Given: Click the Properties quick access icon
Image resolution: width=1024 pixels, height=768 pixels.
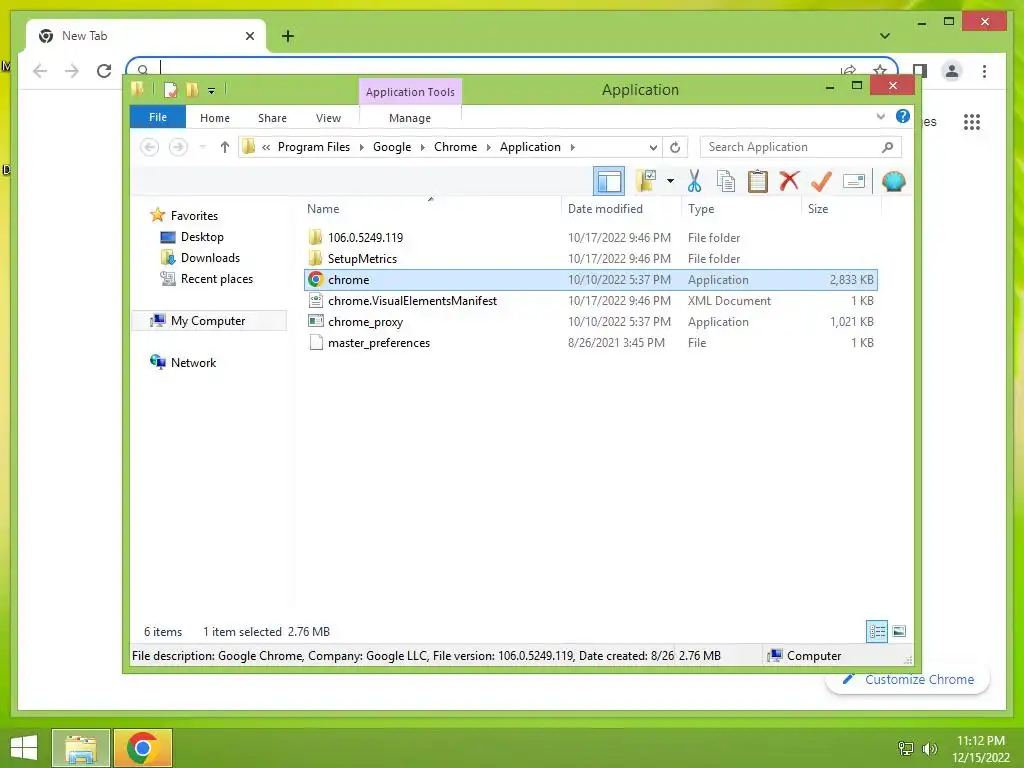Looking at the screenshot, I should point(170,90).
